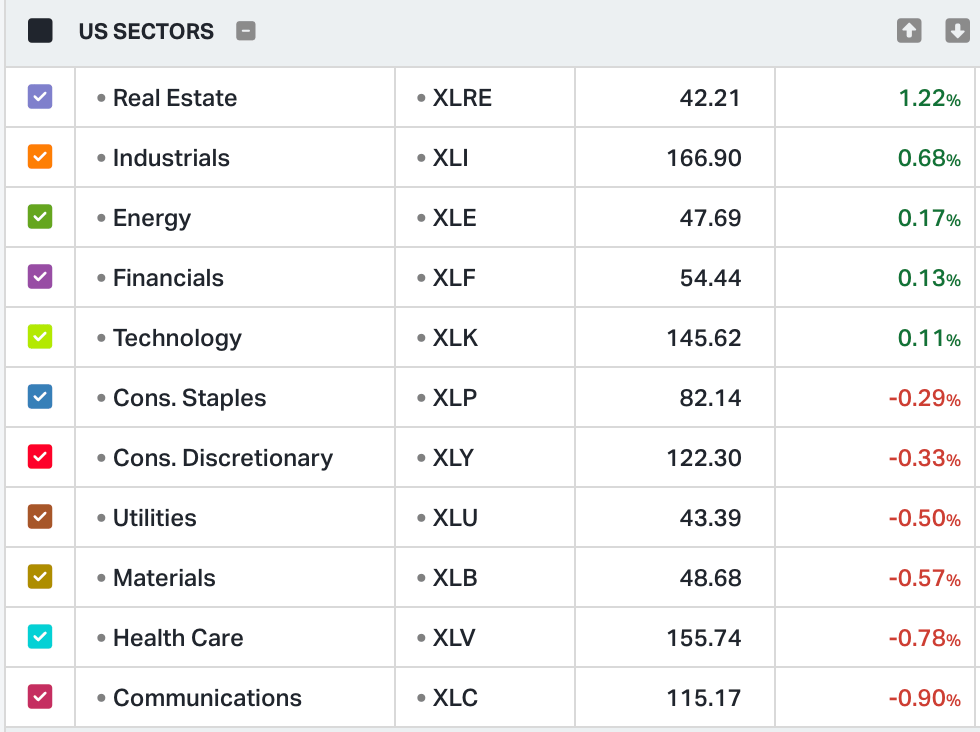Click the Communications sector row label

click(207, 698)
